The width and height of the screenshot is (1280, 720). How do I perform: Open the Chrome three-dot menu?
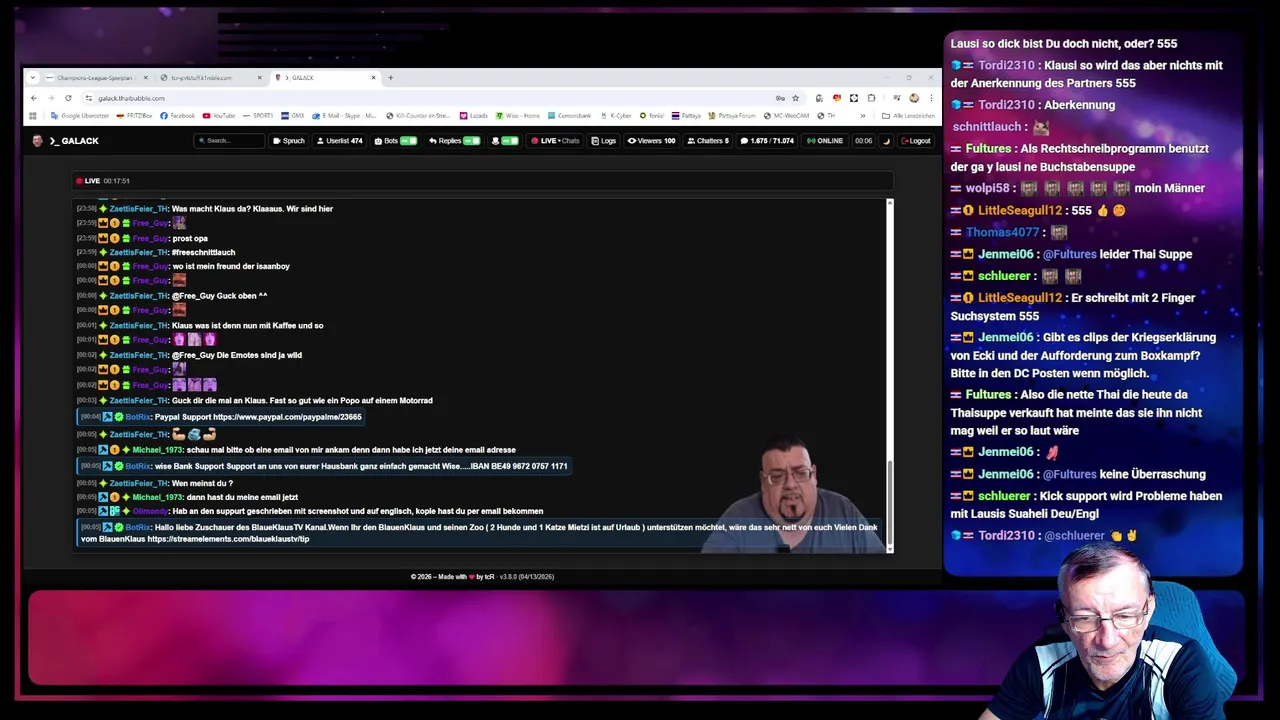tap(931, 98)
